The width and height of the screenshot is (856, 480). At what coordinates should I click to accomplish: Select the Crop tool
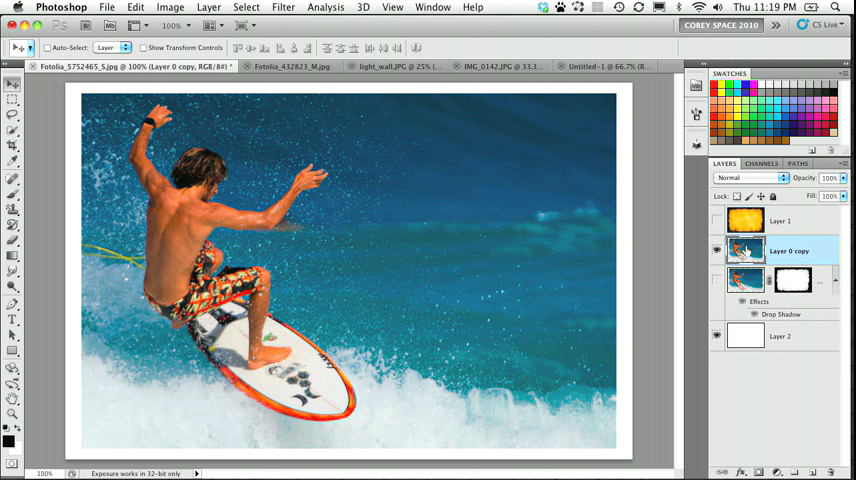coord(12,145)
